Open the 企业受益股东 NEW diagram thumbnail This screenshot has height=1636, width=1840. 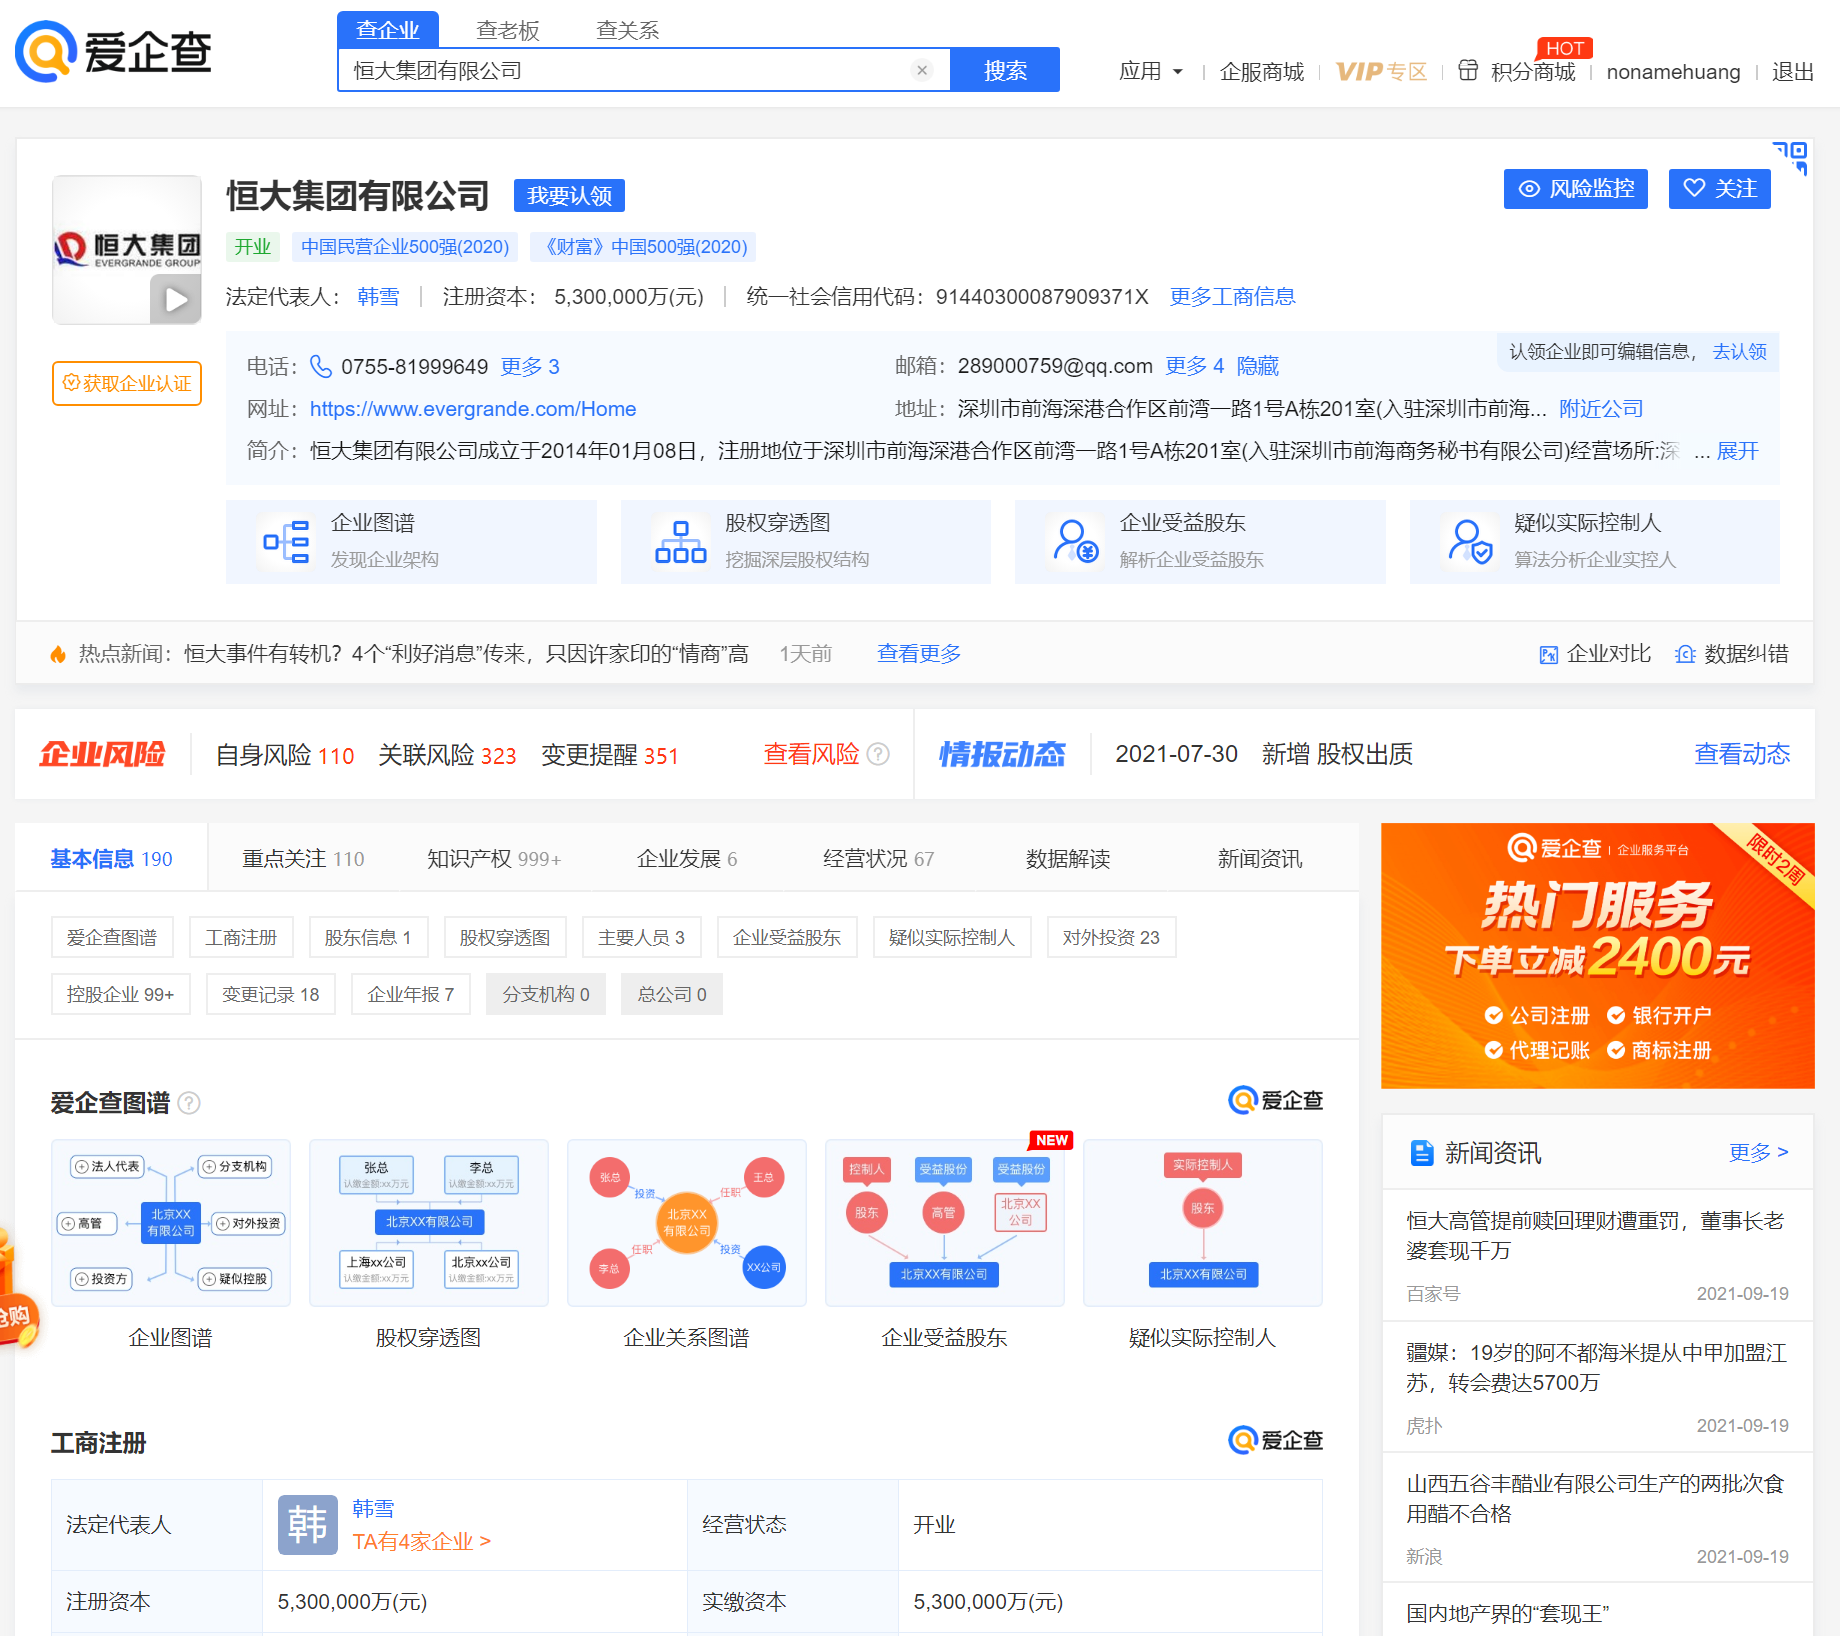point(945,1223)
